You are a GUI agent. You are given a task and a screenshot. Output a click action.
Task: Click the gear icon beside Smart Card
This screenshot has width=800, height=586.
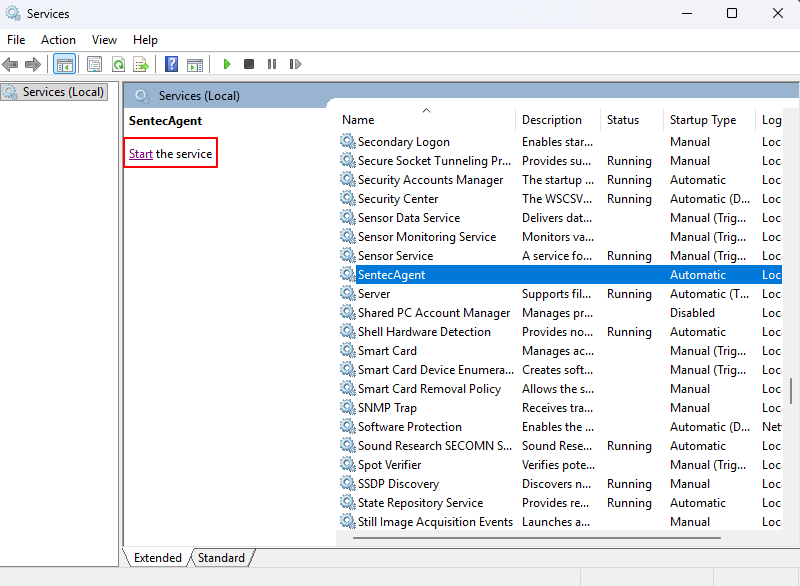tap(348, 350)
